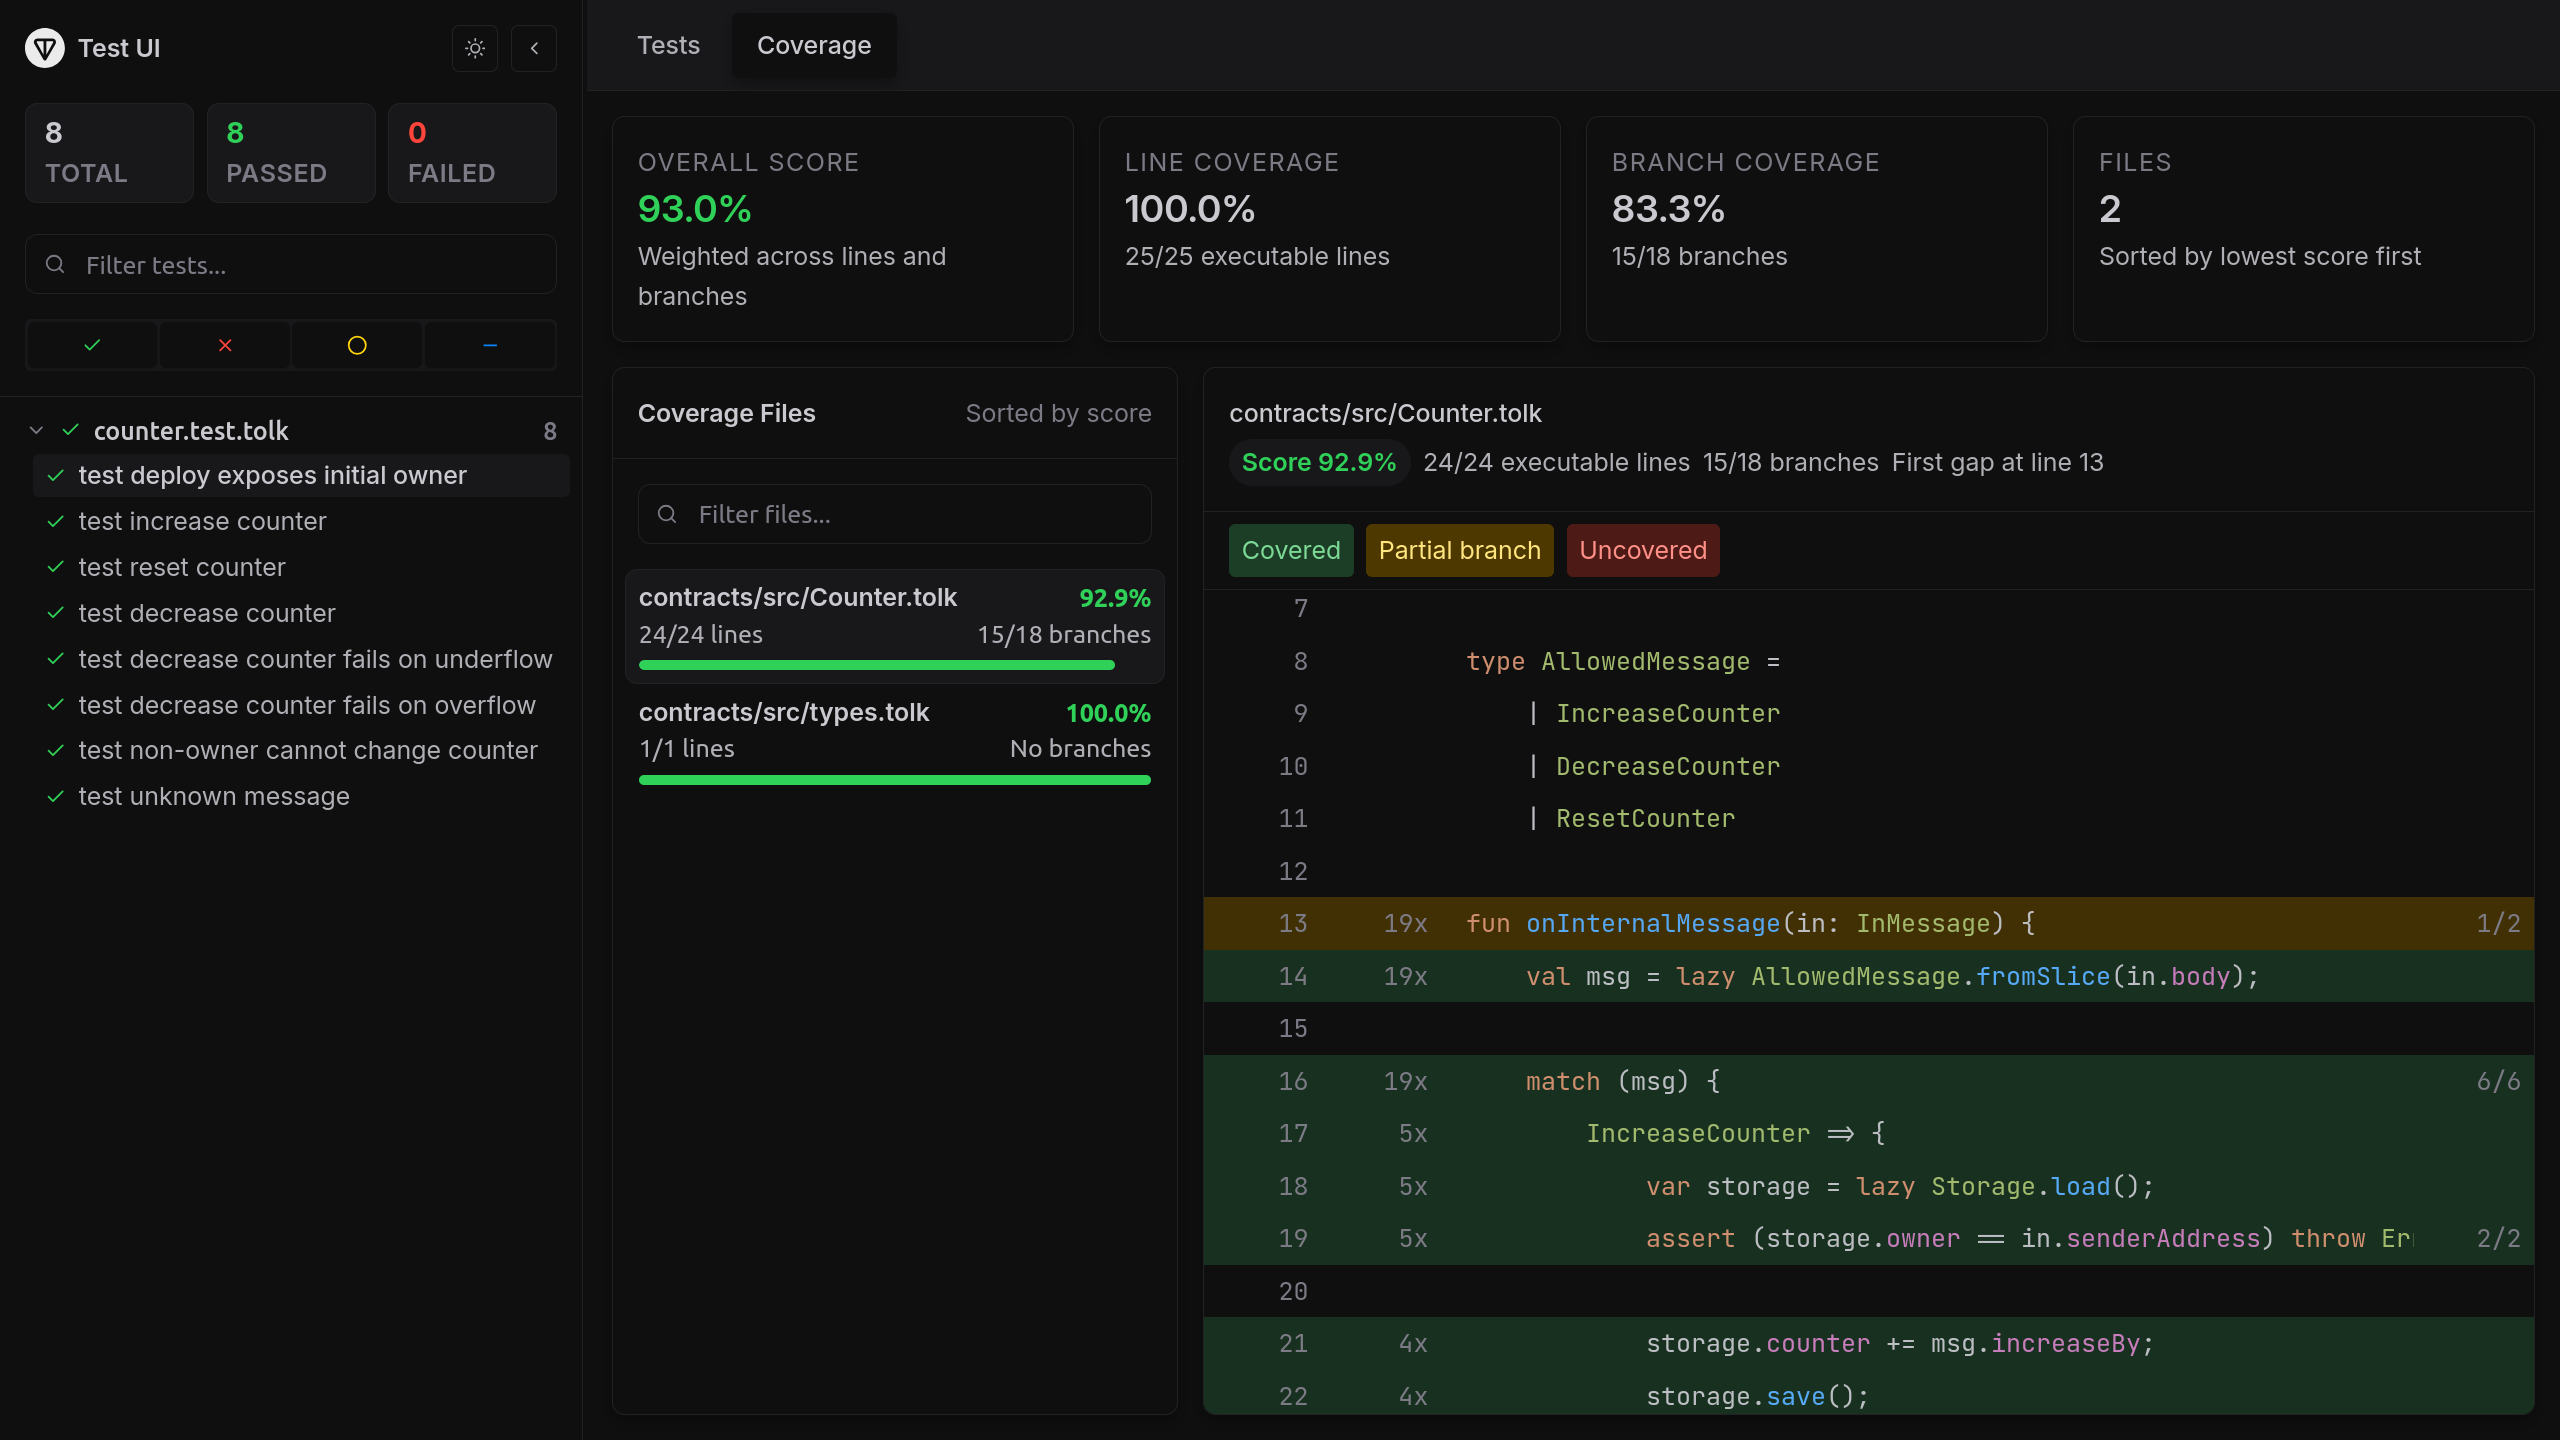Click code line 14 with AllowedMessage.fromSlice
This screenshot has width=2560, height=1440.
(1869, 977)
